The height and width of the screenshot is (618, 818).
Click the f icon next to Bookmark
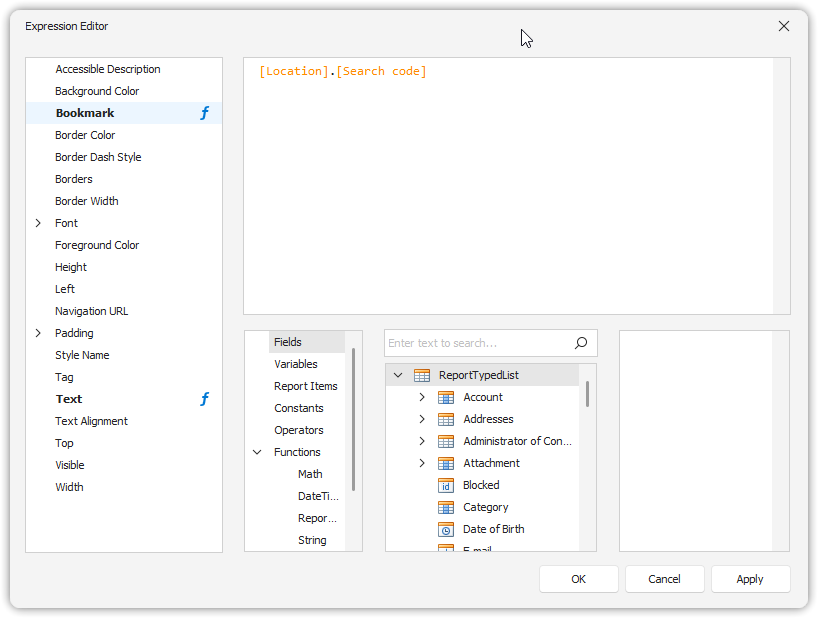click(204, 113)
